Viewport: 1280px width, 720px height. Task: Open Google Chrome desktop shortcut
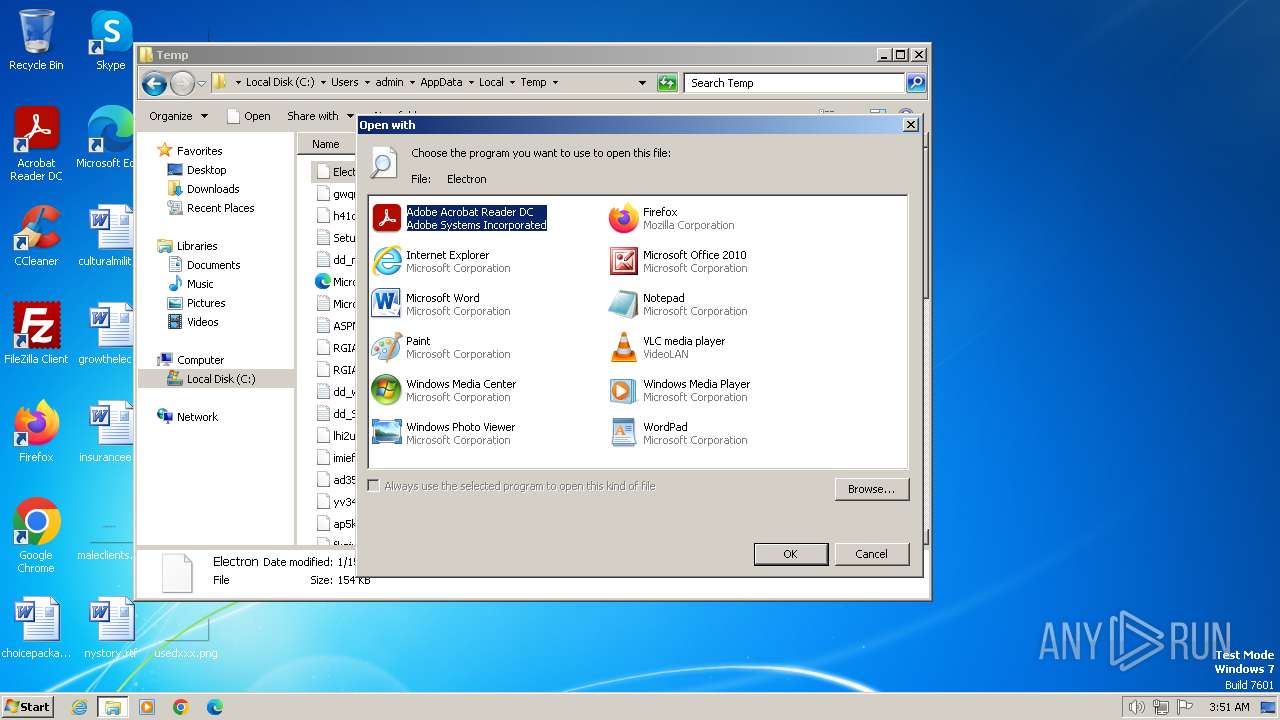coord(36,535)
